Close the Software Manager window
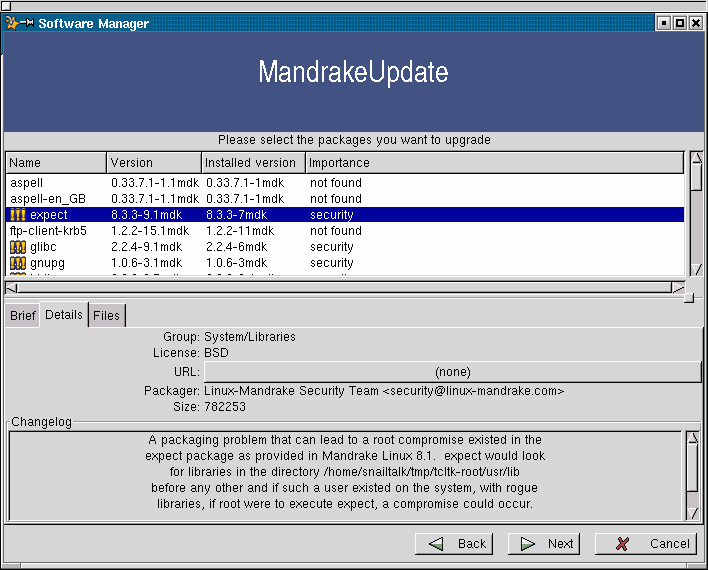The height and width of the screenshot is (570, 708). (696, 23)
